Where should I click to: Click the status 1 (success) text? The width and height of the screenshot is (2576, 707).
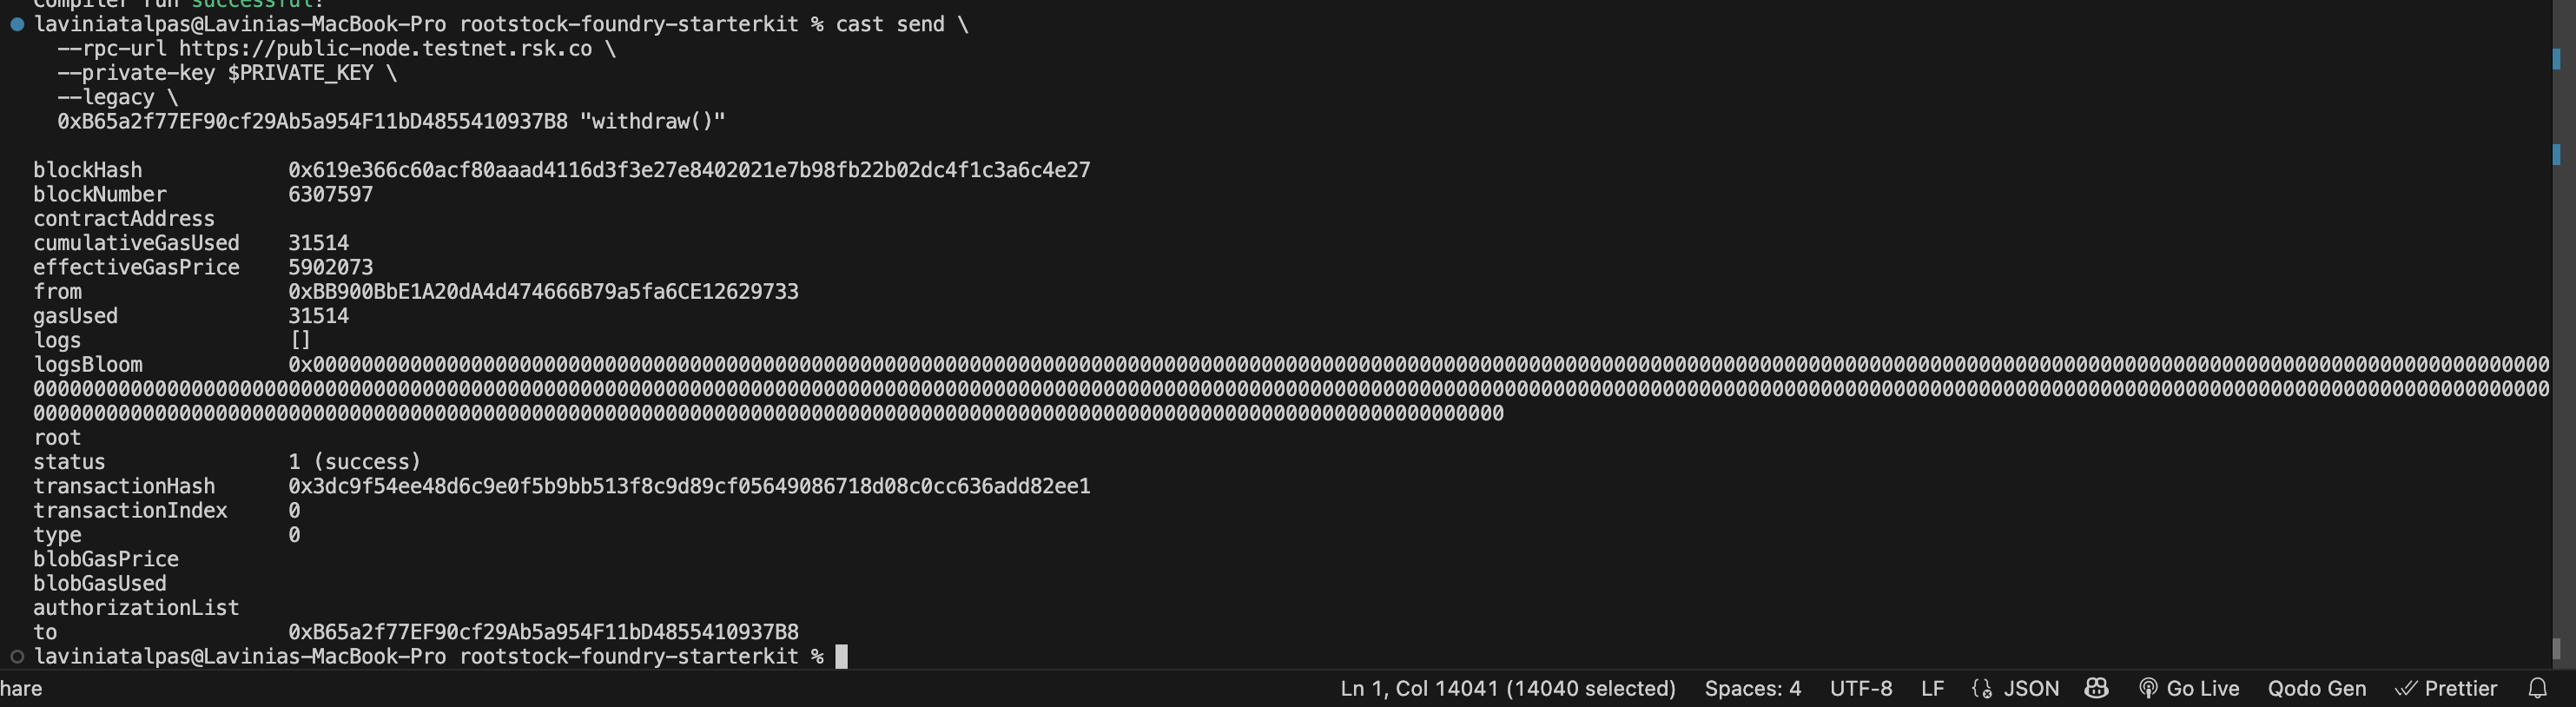coord(355,462)
